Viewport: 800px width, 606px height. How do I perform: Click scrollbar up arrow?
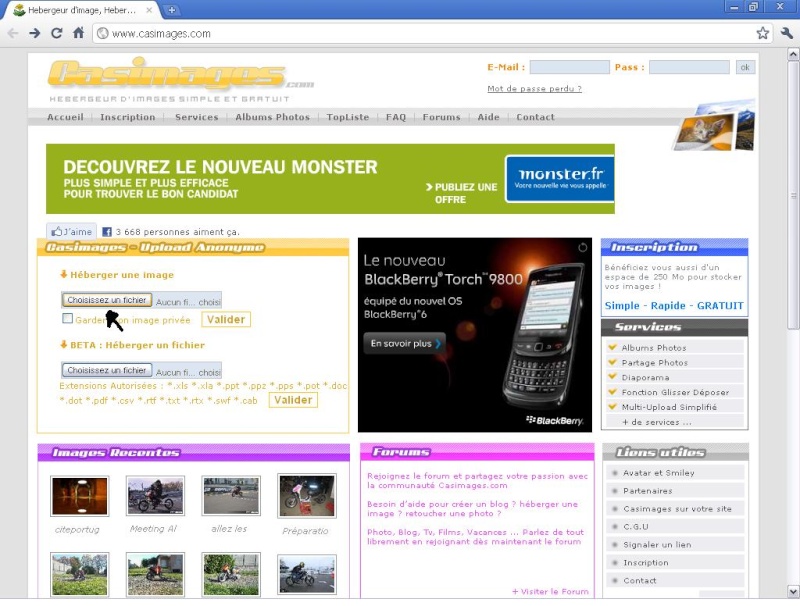click(793, 54)
